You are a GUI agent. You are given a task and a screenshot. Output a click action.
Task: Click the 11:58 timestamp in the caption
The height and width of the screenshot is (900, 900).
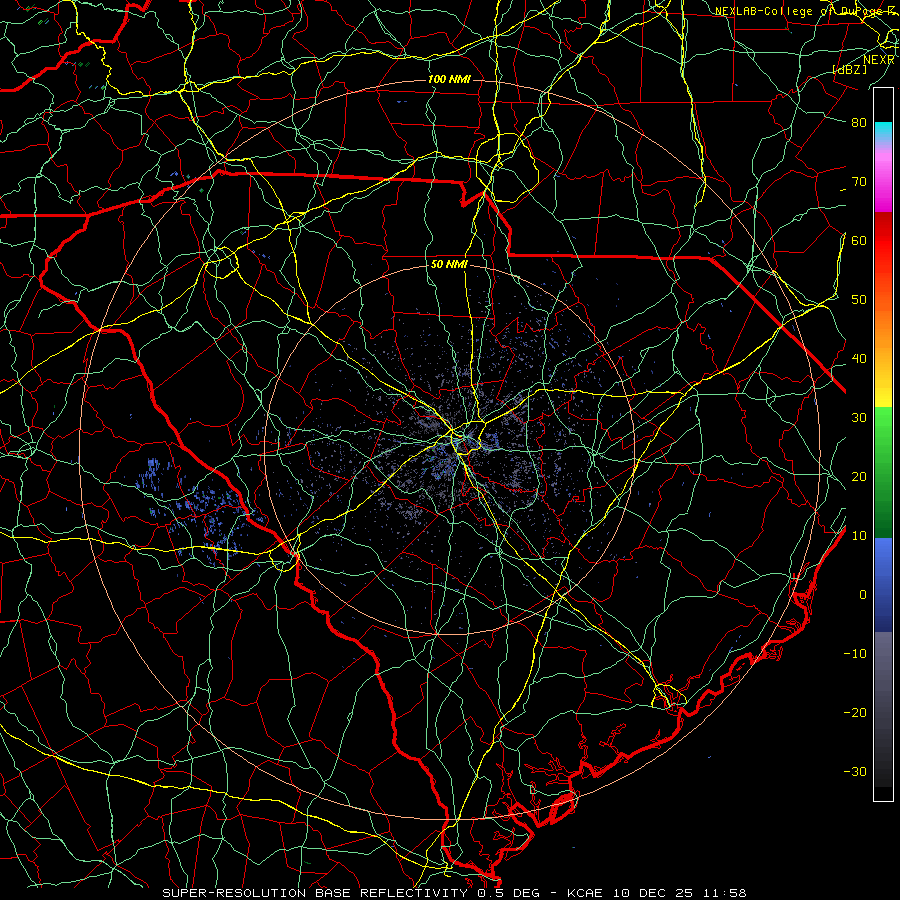click(x=725, y=893)
